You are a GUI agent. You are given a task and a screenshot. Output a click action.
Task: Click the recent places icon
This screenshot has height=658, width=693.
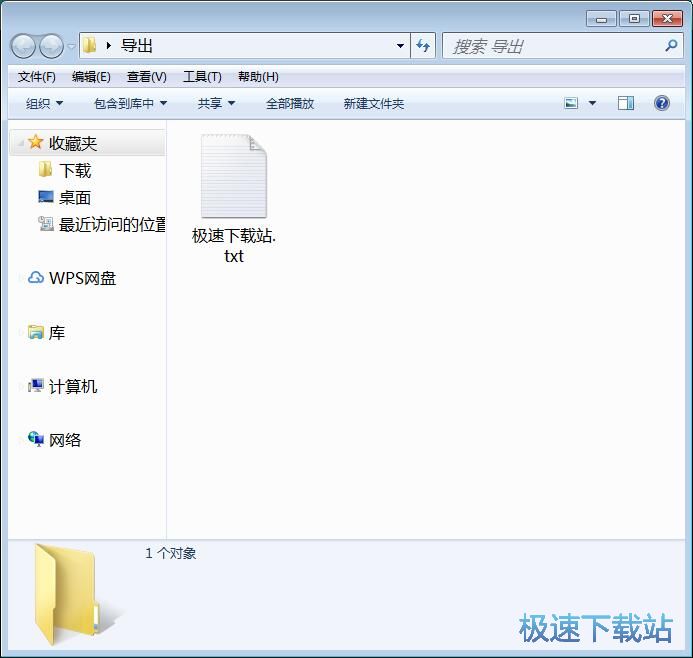[x=46, y=223]
